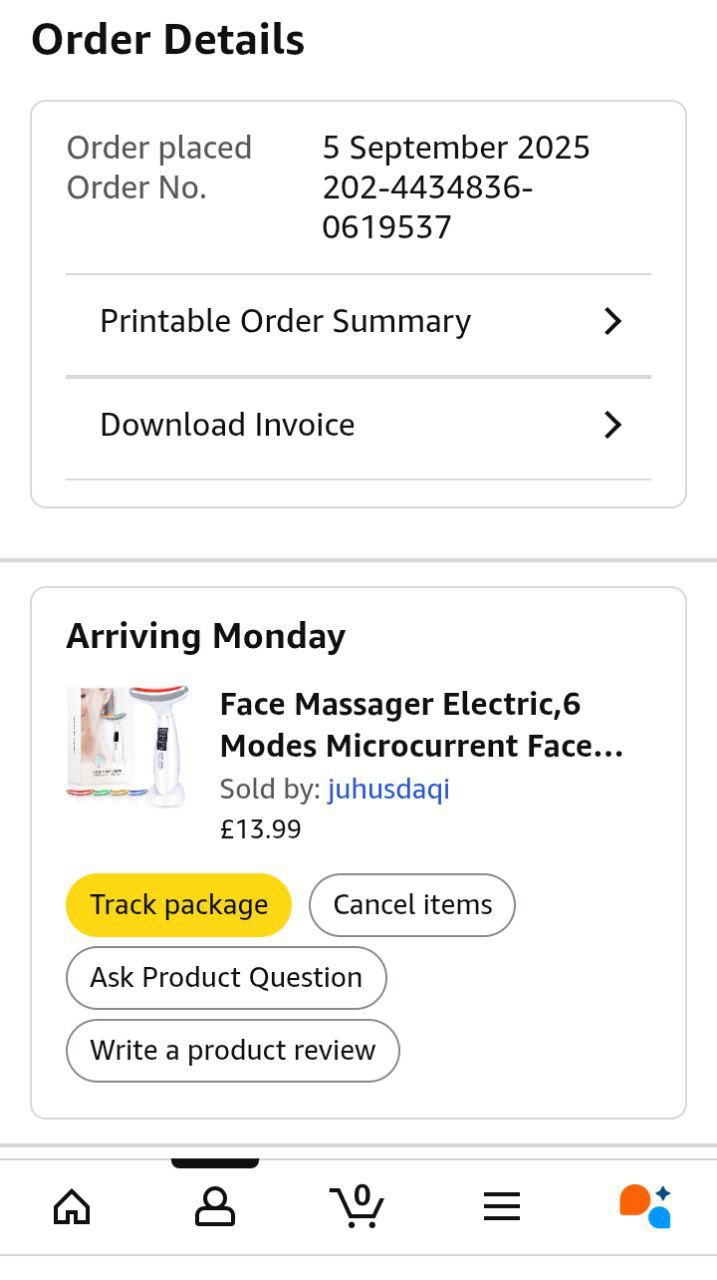Launch the Rufus AI assistant icon

tap(645, 1206)
